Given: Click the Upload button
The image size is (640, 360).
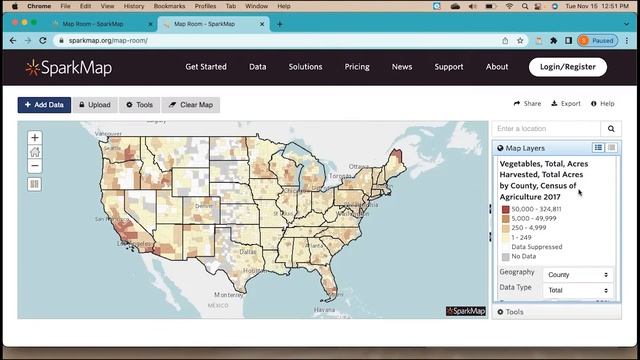Looking at the screenshot, I should coord(95,105).
